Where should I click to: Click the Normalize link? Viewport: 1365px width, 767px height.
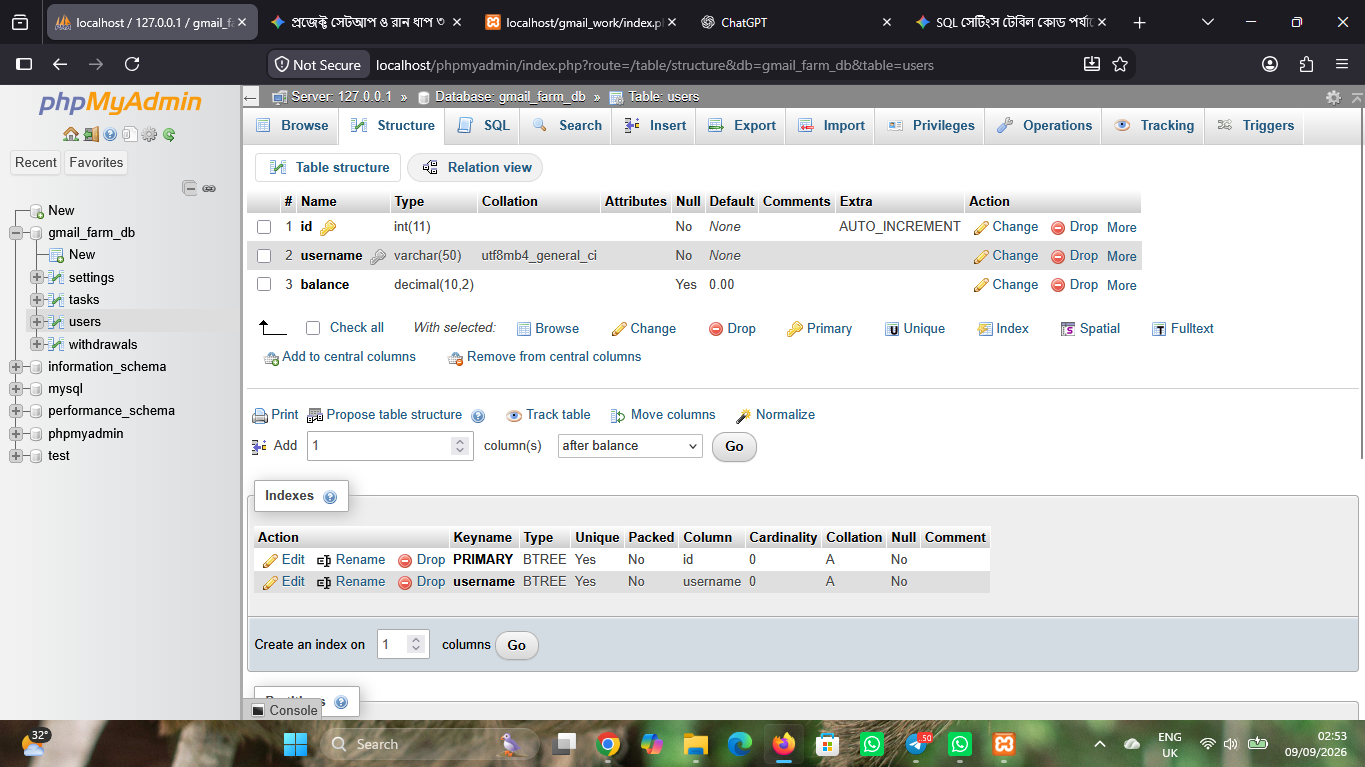776,415
